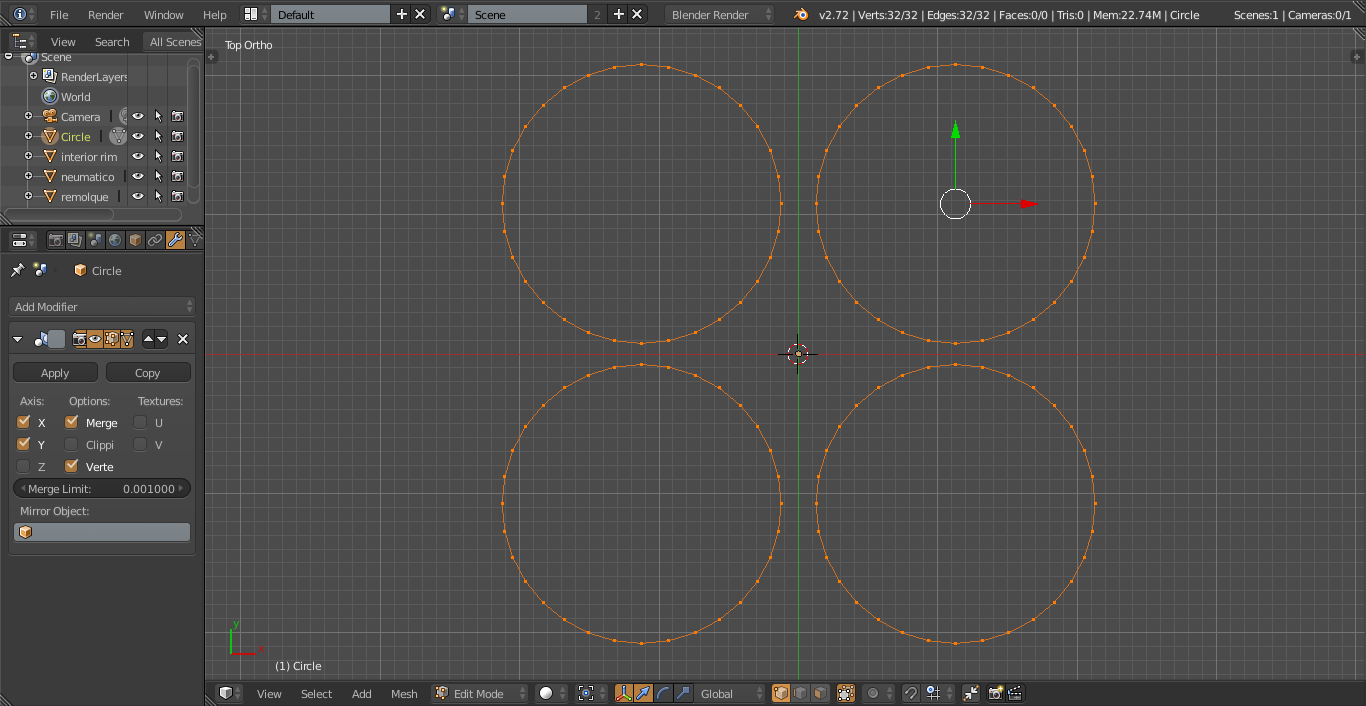Expand the Camera tree item
Viewport: 1366px width, 706px height.
(x=29, y=116)
